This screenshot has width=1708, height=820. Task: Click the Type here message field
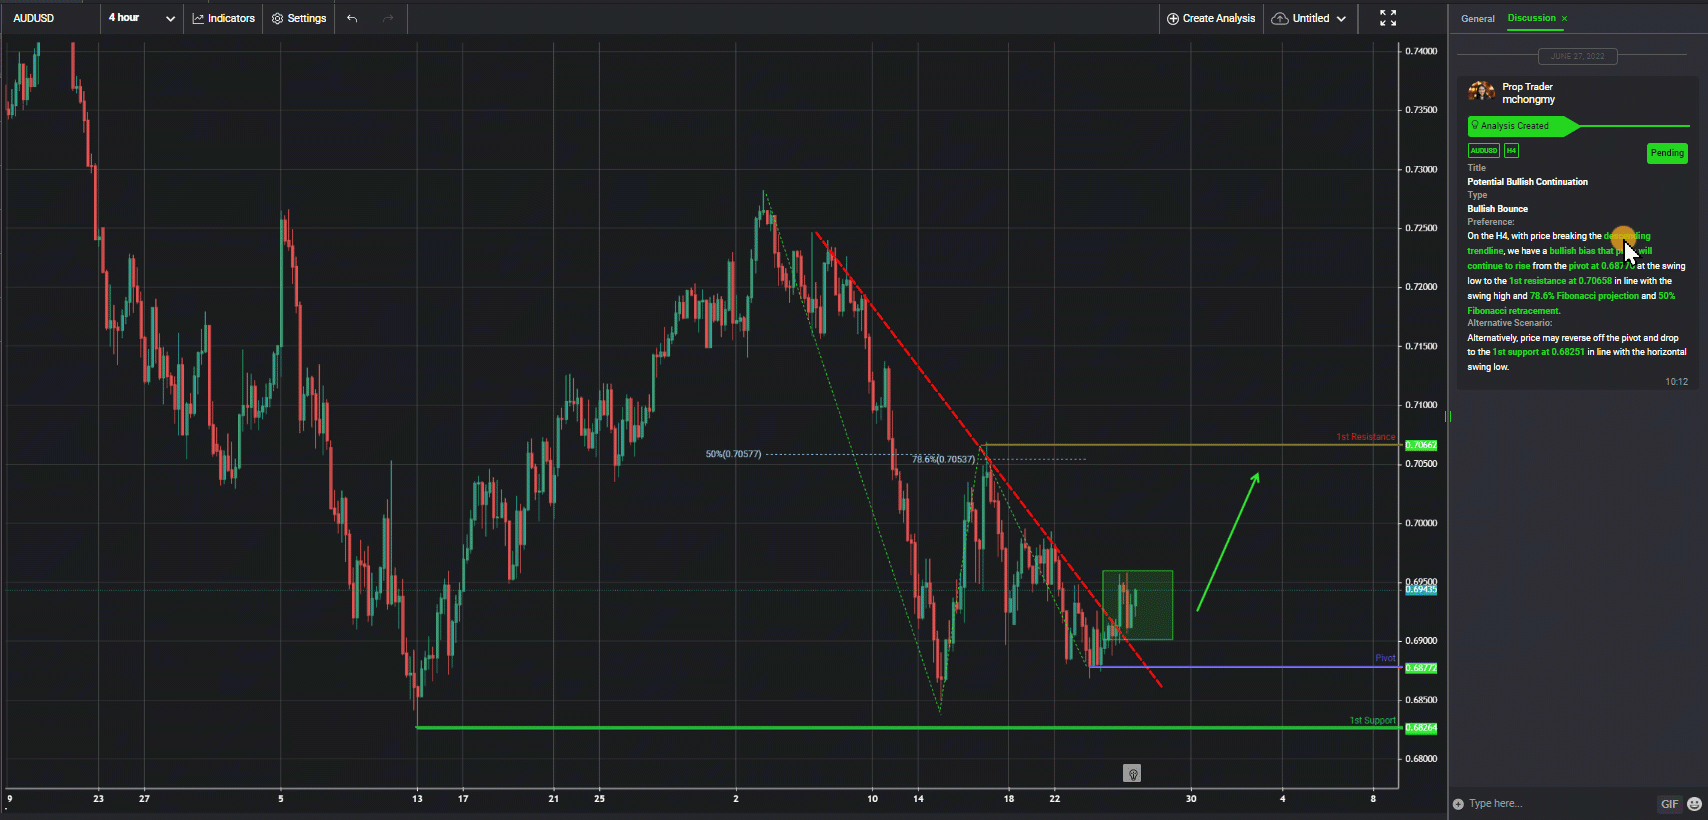pos(1558,804)
